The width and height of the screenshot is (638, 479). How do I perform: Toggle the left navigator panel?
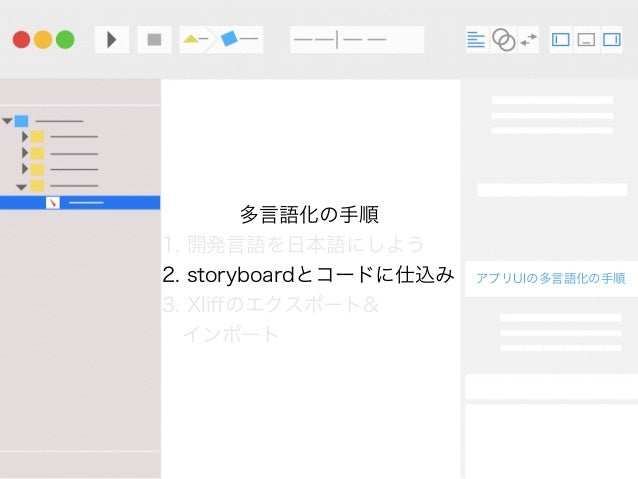[561, 39]
